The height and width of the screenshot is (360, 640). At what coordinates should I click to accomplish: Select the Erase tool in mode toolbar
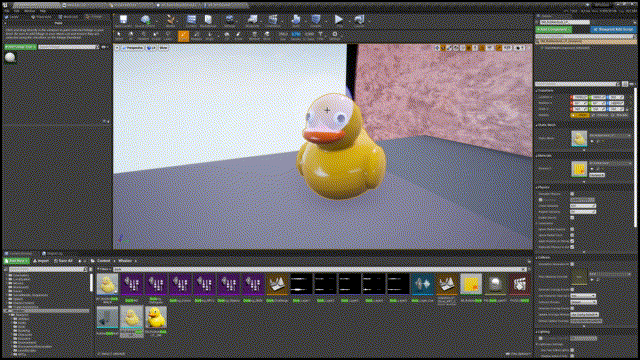[238, 36]
